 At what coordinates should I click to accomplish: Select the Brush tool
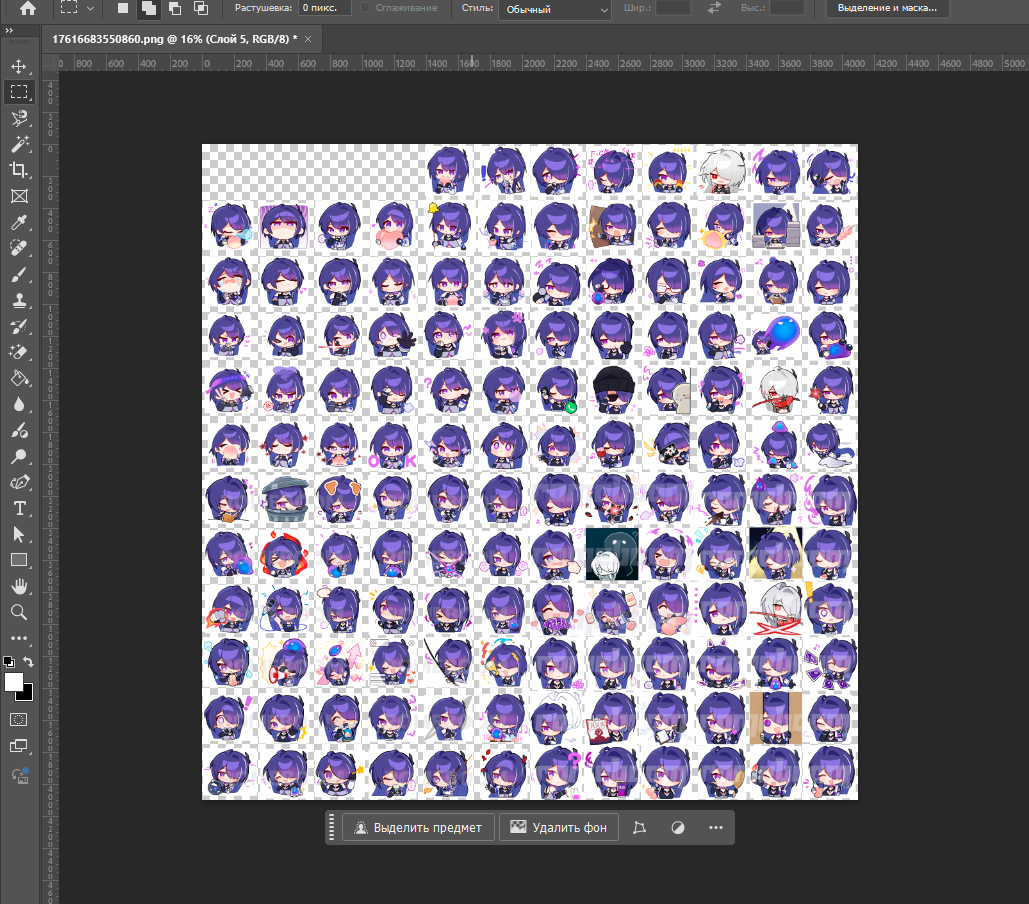(x=19, y=274)
